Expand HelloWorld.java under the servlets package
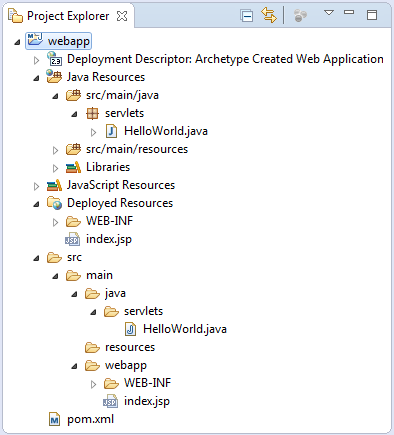Image resolution: width=394 pixels, height=435 pixels. pyautogui.click(x=93, y=132)
